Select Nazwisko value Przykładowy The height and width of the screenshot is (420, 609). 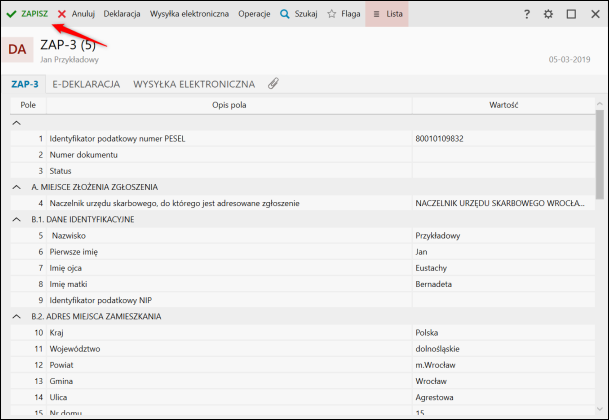coord(438,236)
